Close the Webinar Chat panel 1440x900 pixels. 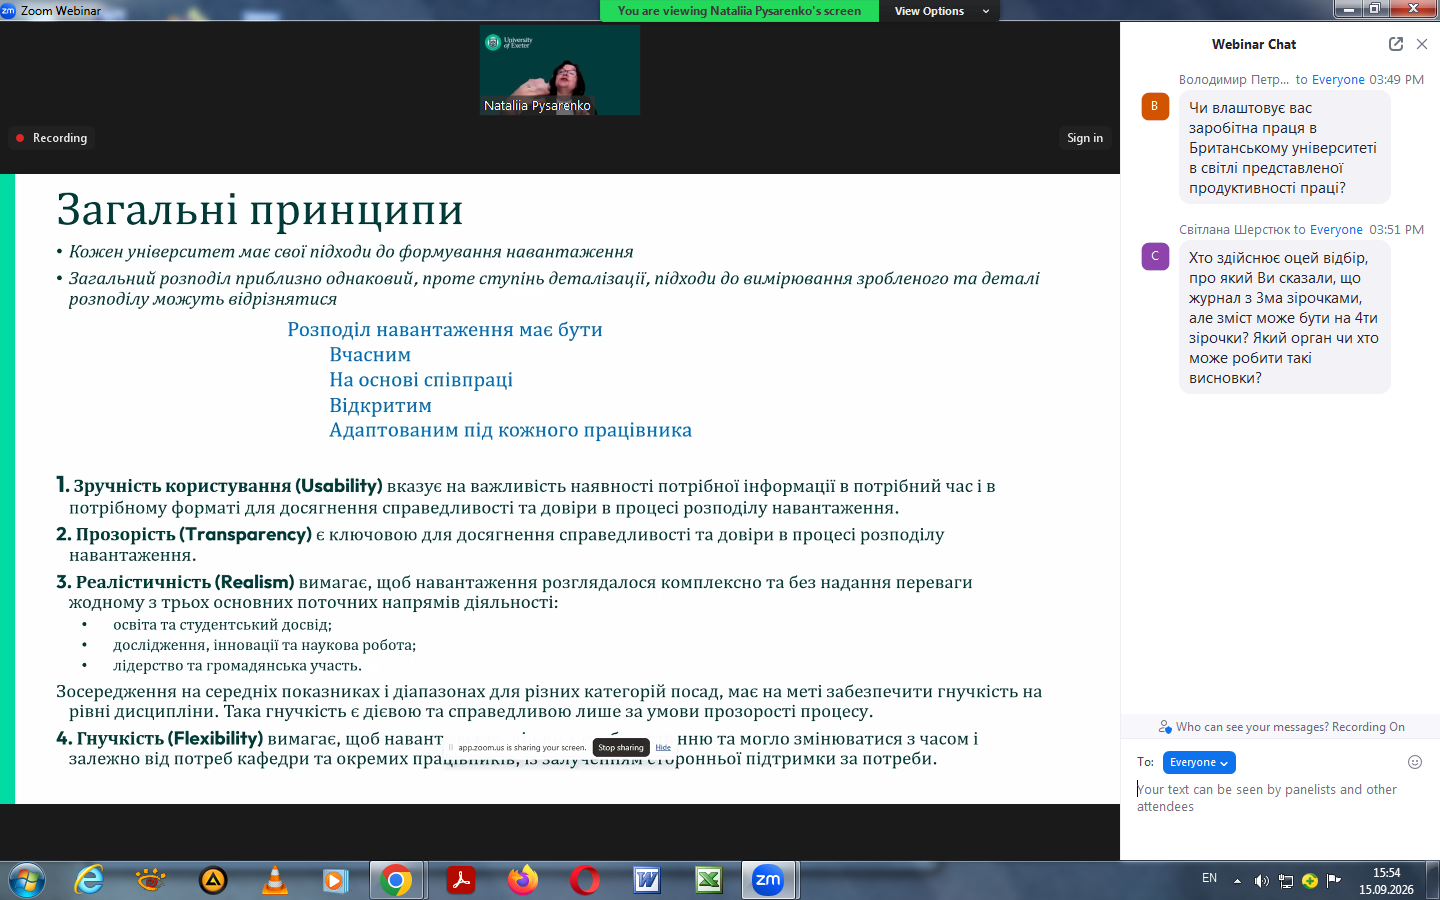tap(1422, 44)
